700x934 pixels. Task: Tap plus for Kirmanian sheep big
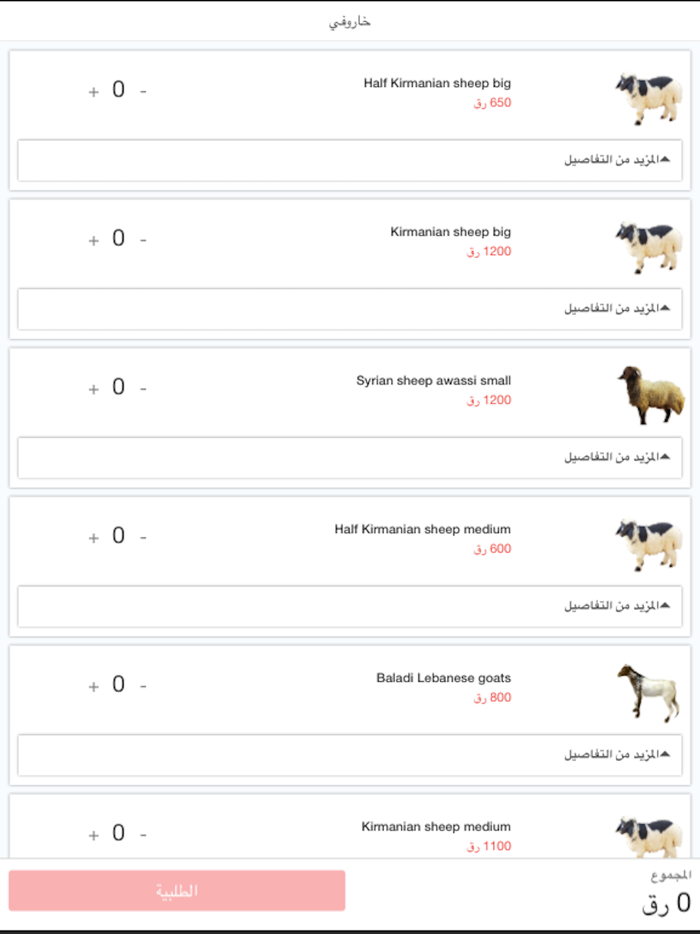click(x=94, y=241)
